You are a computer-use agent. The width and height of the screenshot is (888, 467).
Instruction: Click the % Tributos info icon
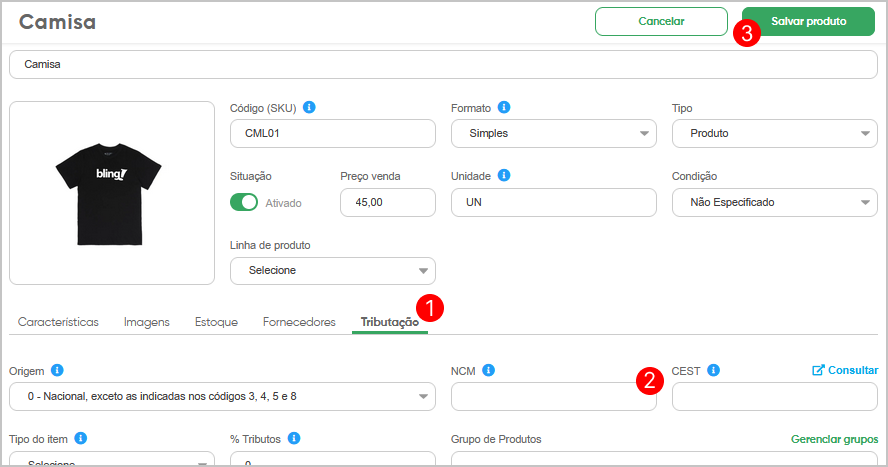tap(294, 439)
